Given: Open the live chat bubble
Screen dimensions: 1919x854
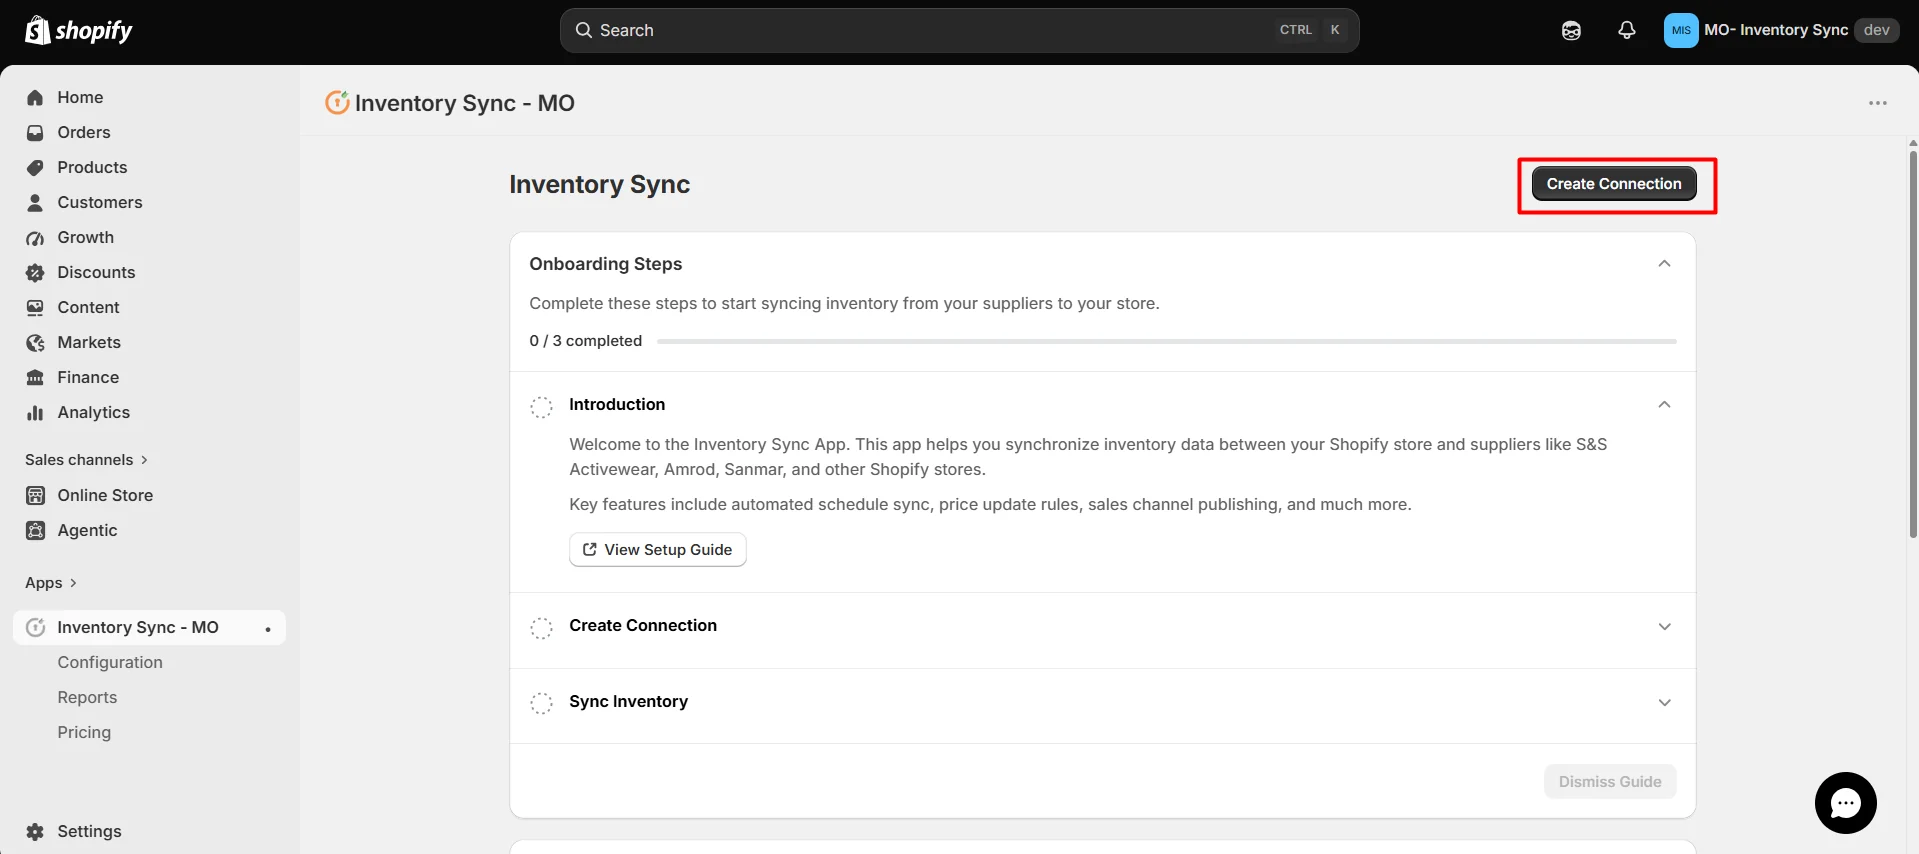Looking at the screenshot, I should click(1845, 803).
